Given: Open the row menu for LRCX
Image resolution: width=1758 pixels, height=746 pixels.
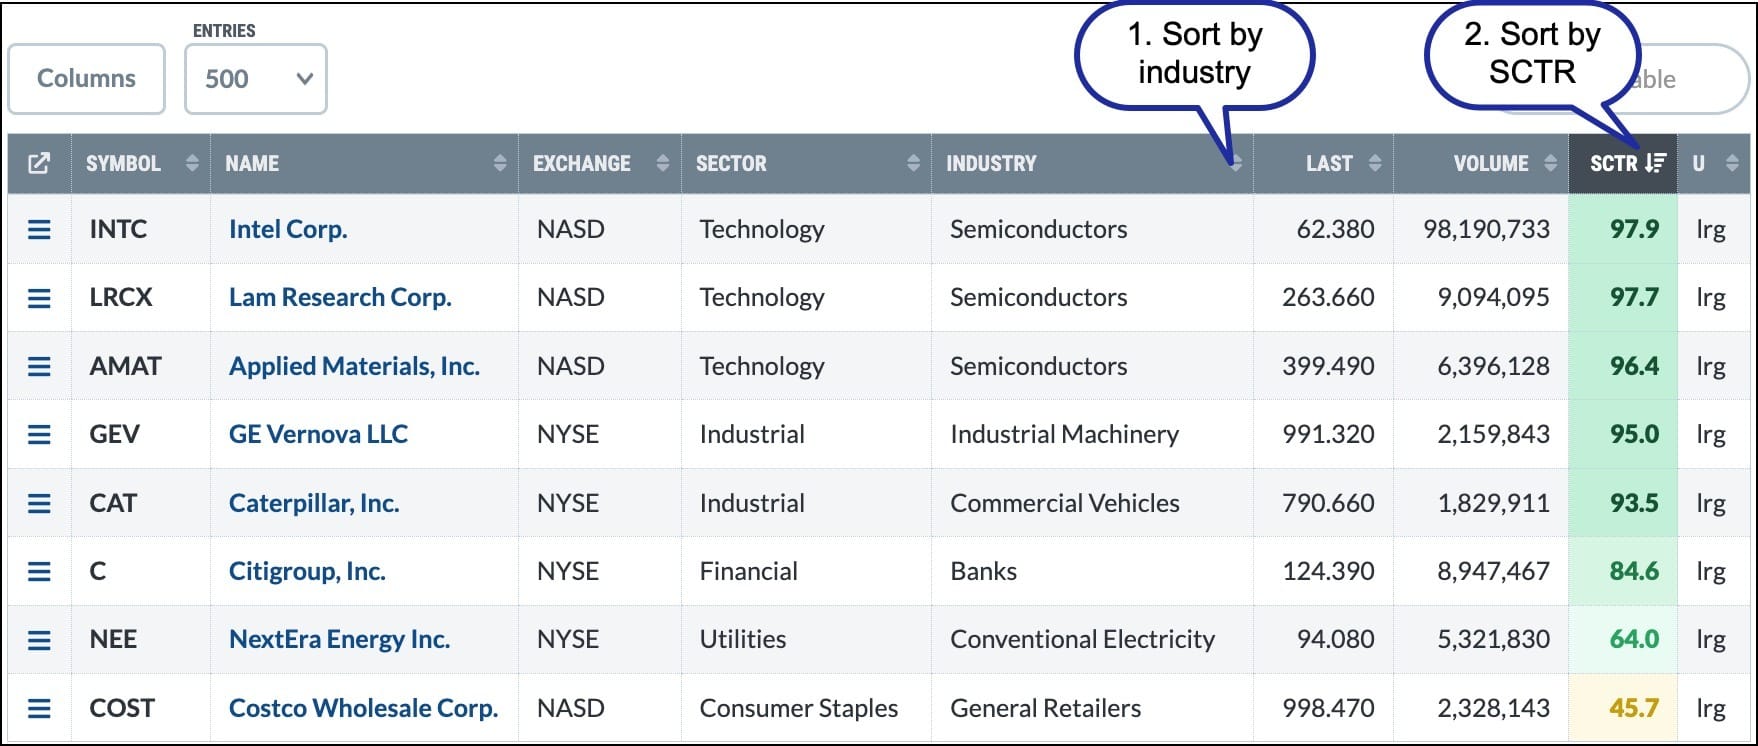Looking at the screenshot, I should (39, 298).
